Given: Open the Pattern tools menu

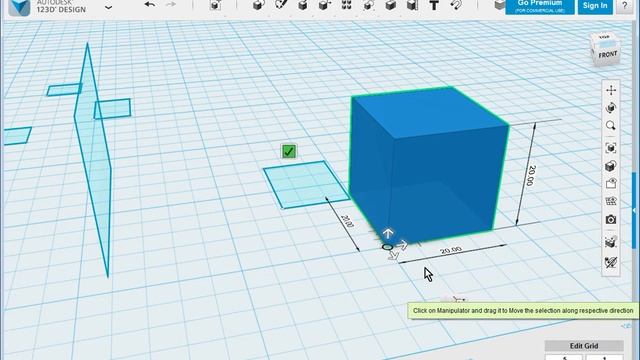Looking at the screenshot, I should coord(347,5).
